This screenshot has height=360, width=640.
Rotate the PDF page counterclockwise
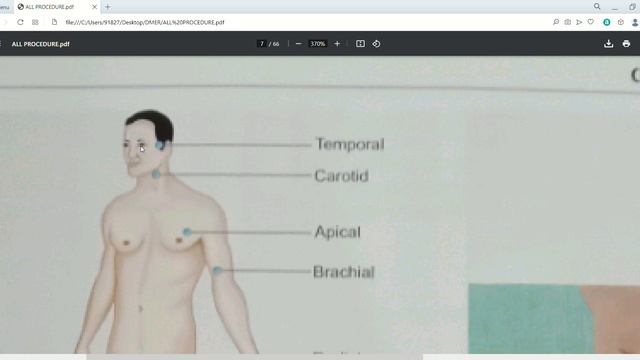point(376,44)
